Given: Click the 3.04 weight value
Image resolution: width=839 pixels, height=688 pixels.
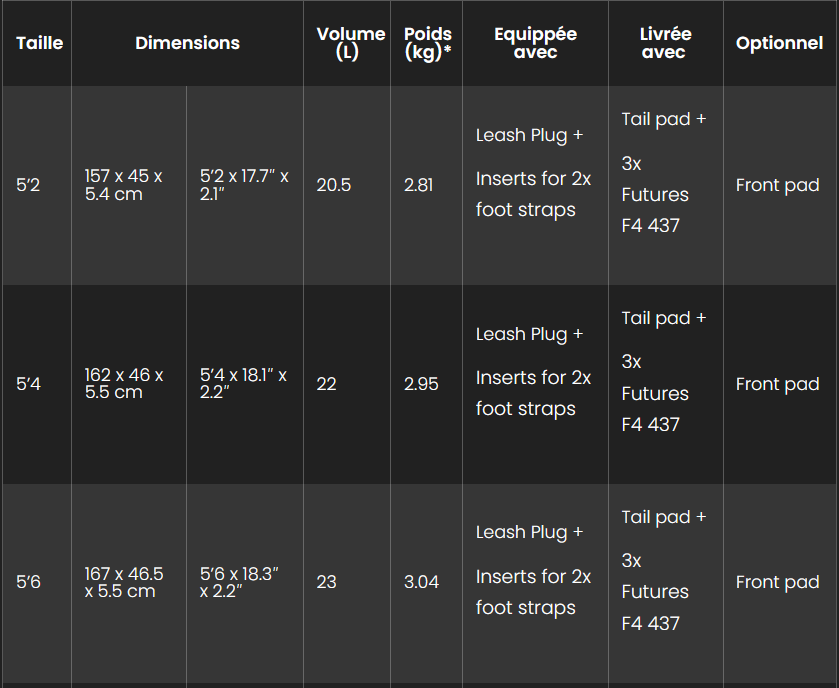Looking at the screenshot, I should click(421, 582).
